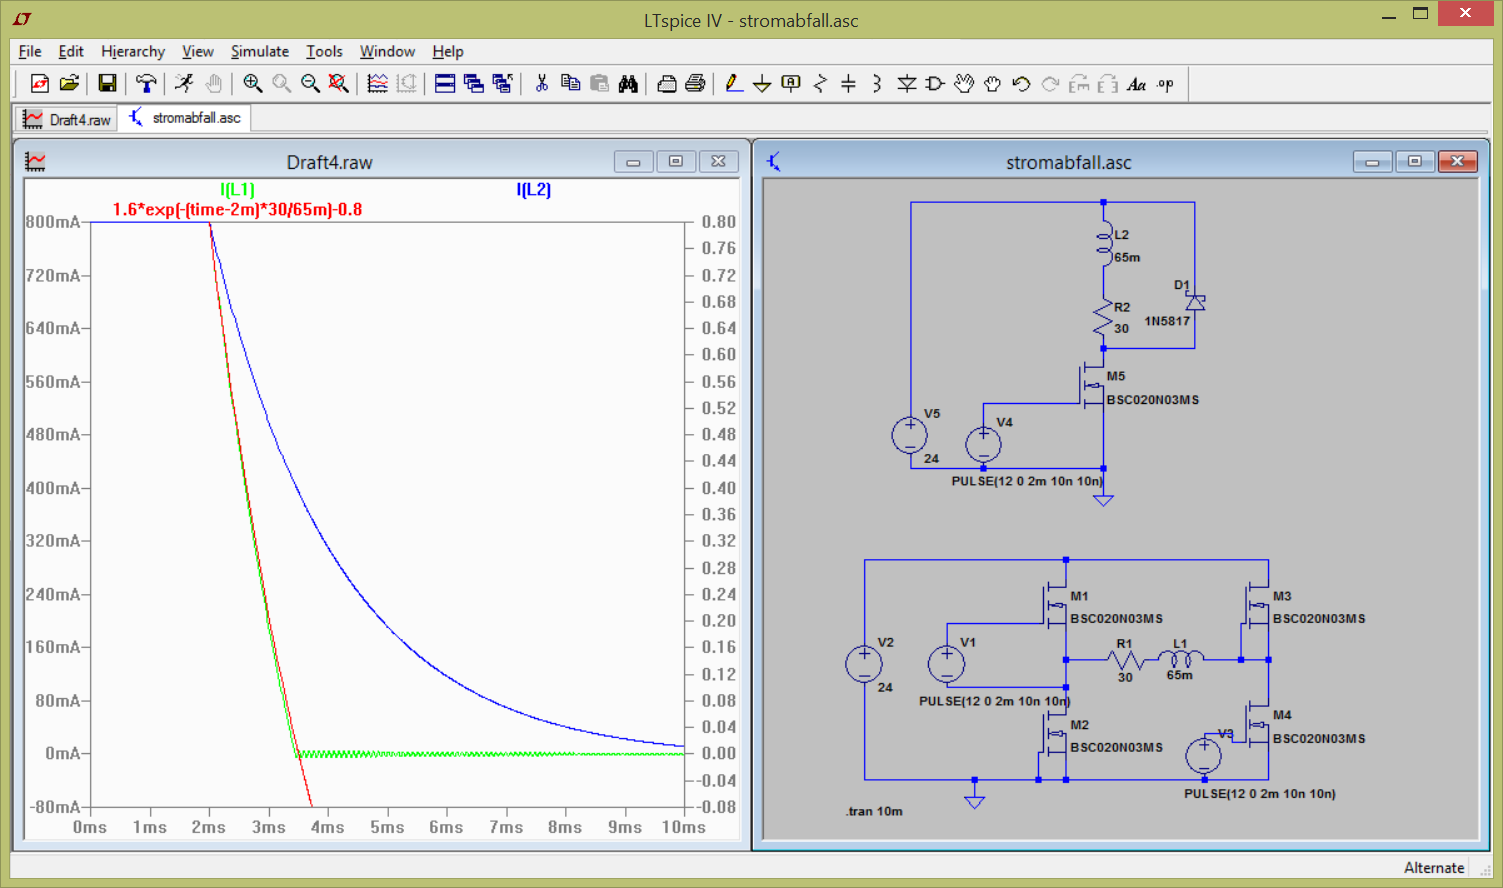Click the Halt simulation hand icon
The width and height of the screenshot is (1503, 888).
pyautogui.click(x=213, y=84)
